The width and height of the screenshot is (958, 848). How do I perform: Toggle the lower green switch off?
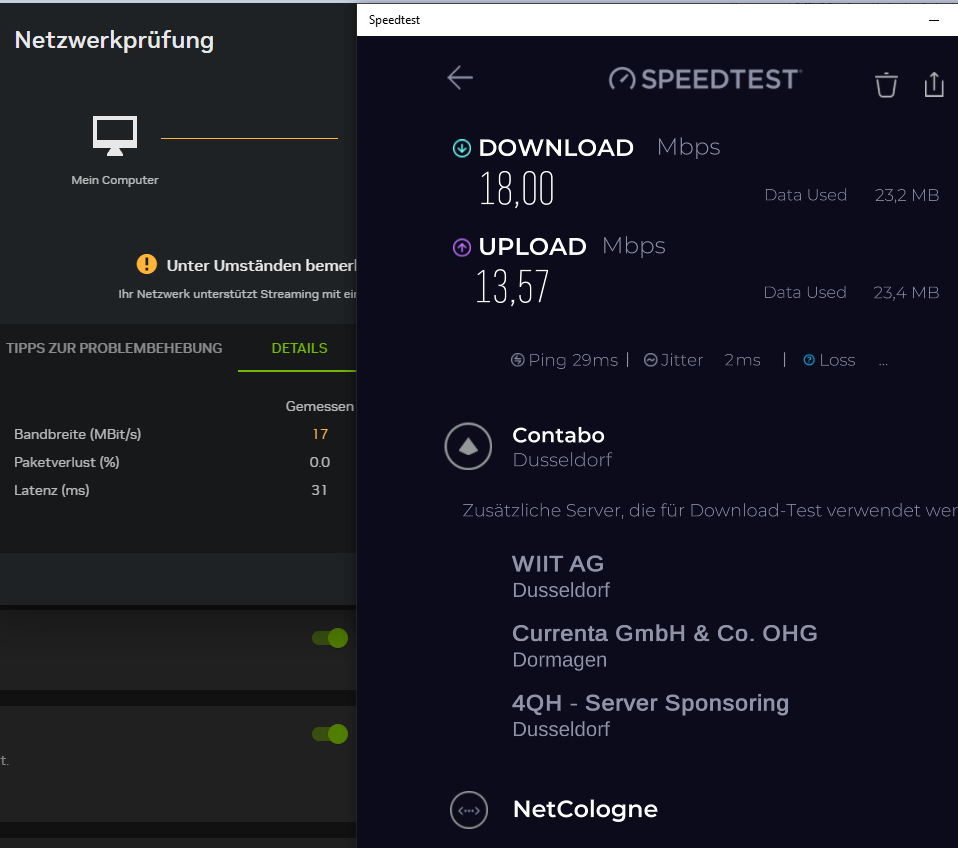click(x=330, y=734)
